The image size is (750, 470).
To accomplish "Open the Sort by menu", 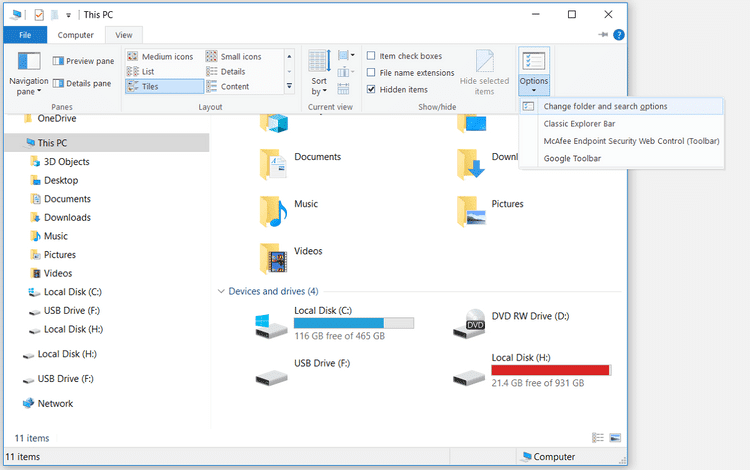I will click(319, 73).
